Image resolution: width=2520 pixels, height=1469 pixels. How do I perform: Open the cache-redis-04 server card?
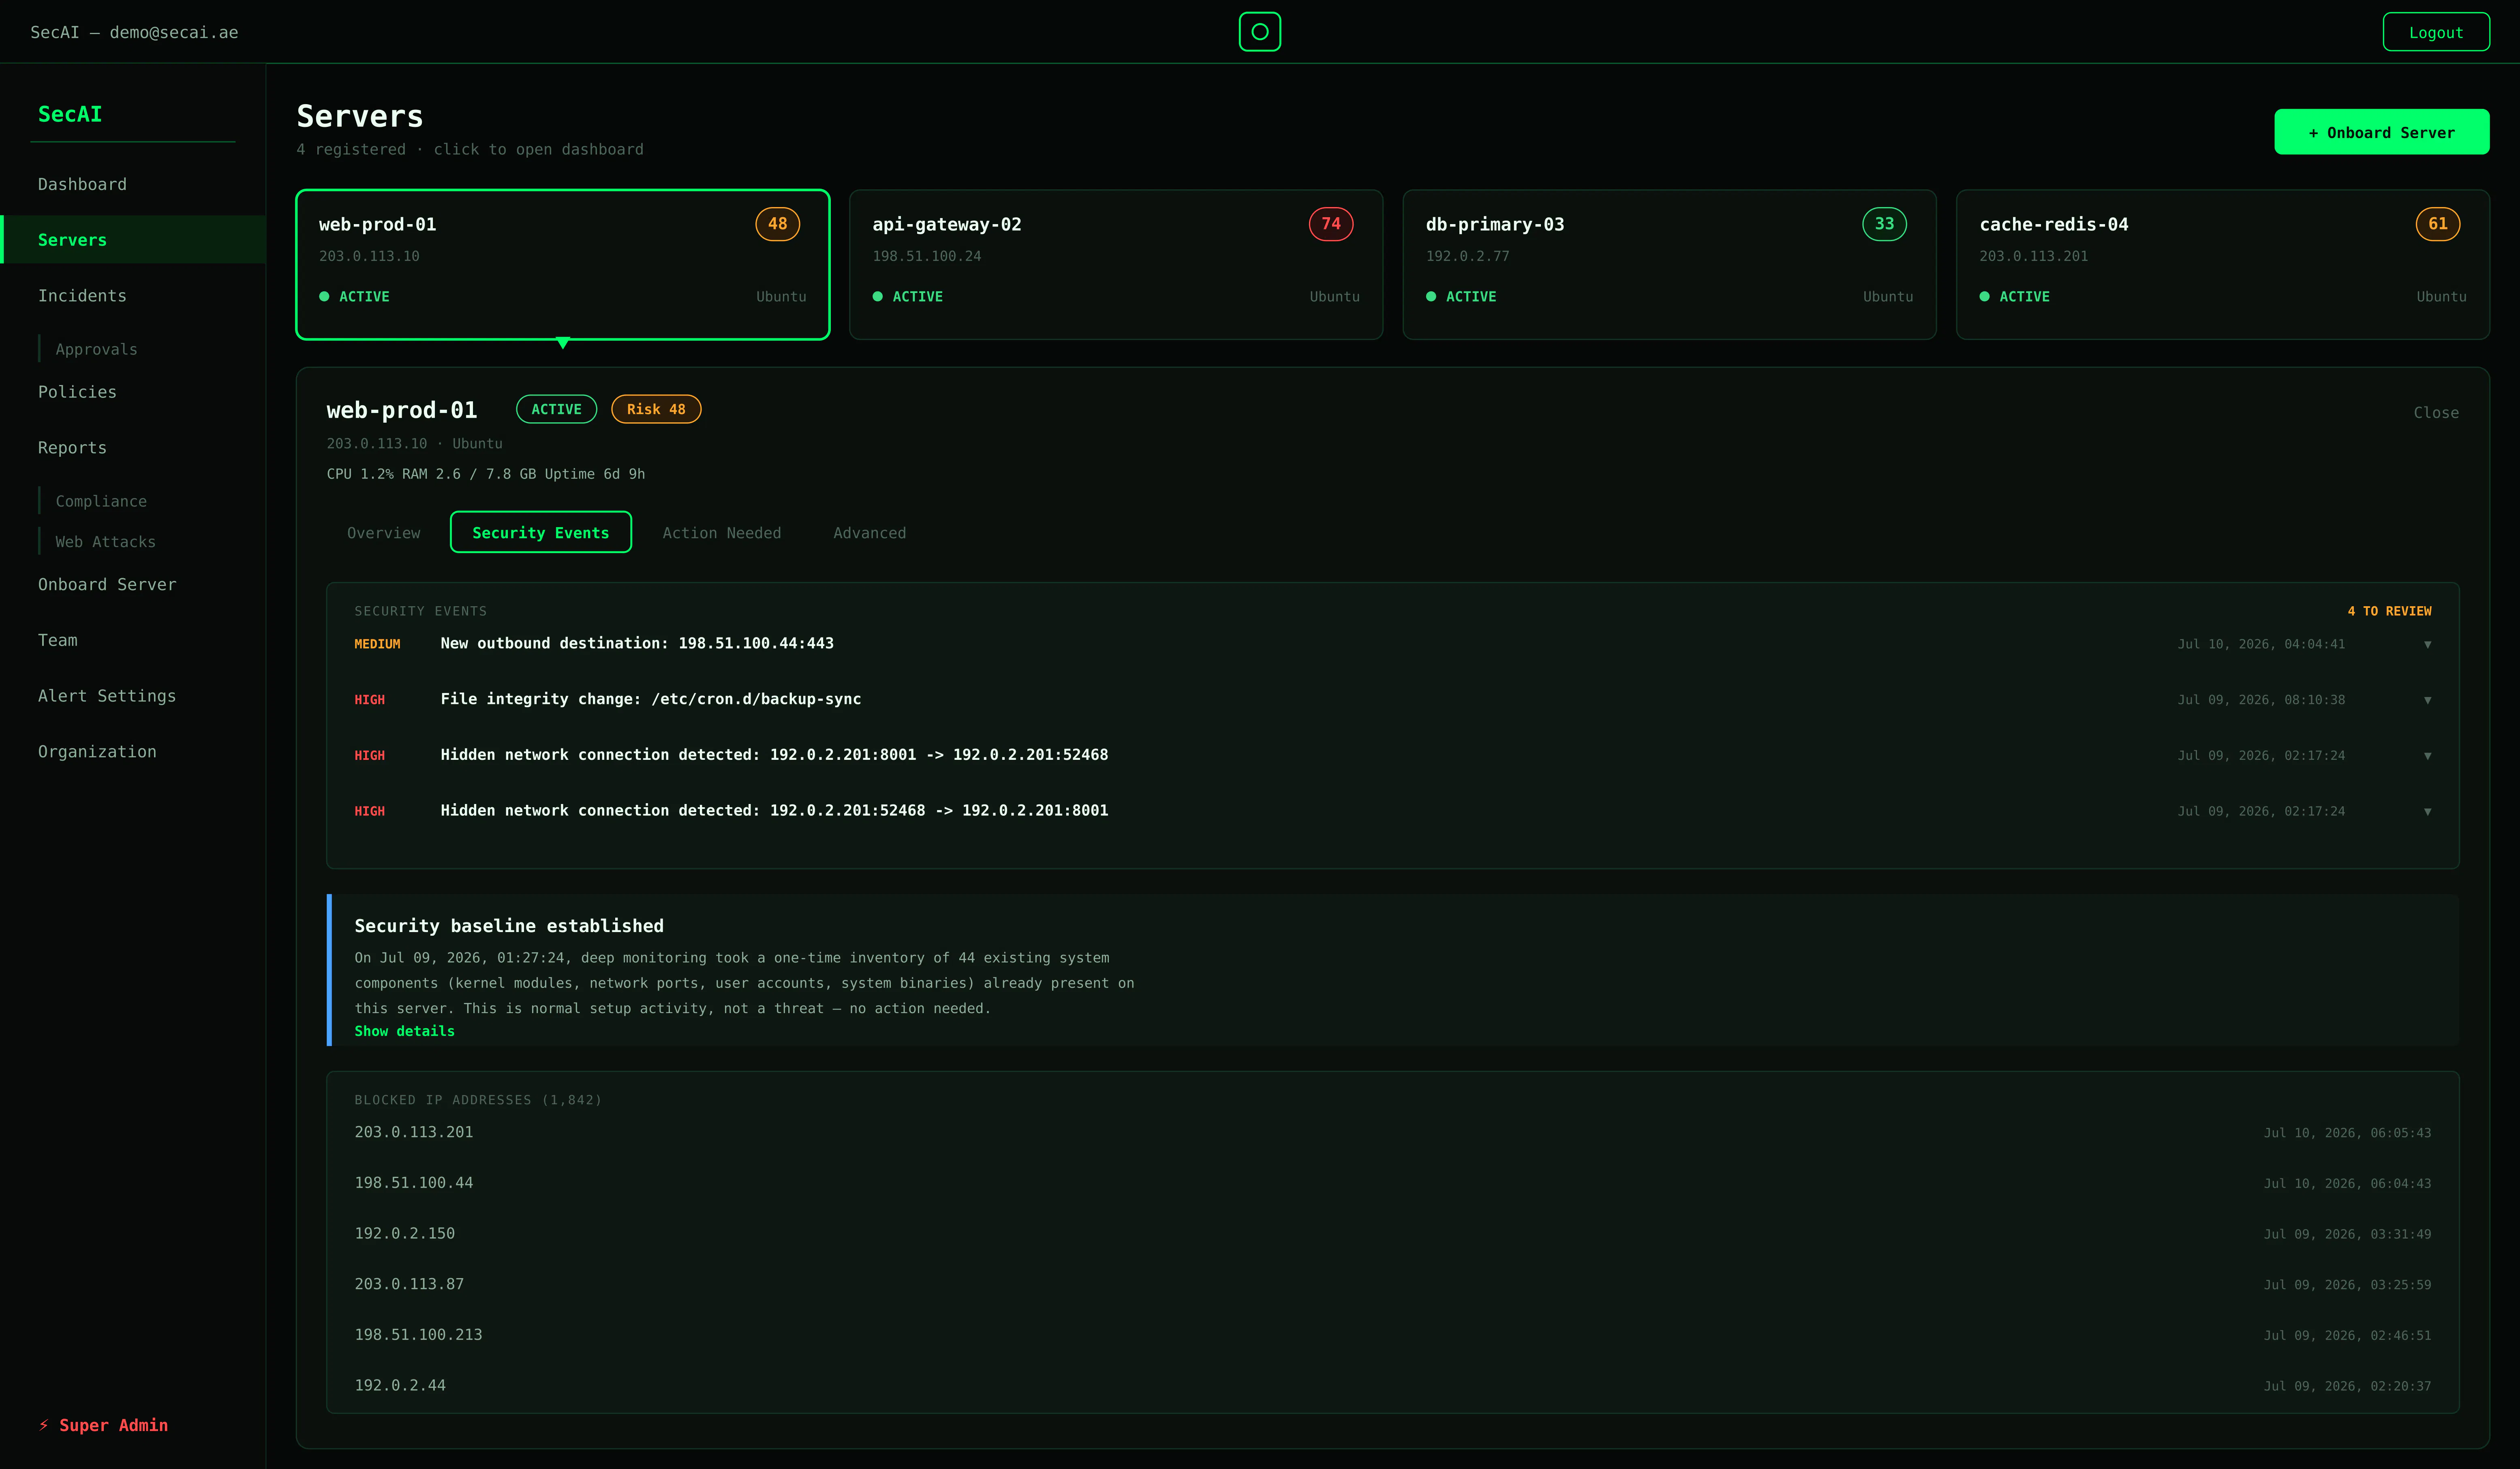coord(2223,265)
